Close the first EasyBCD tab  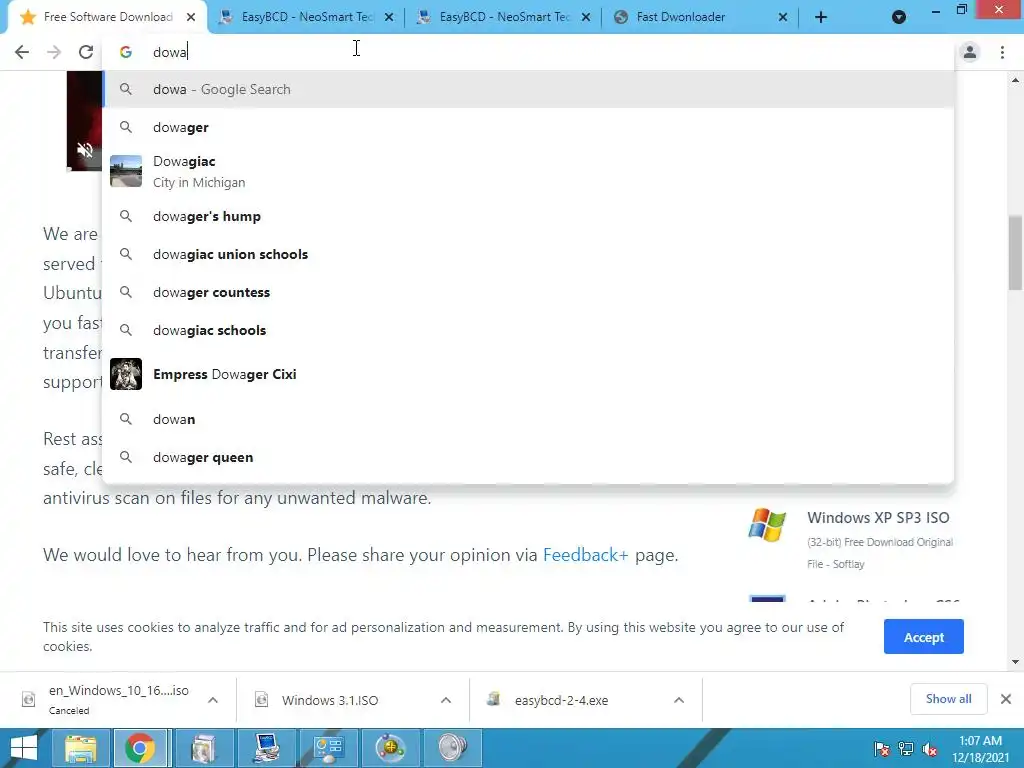389,18
